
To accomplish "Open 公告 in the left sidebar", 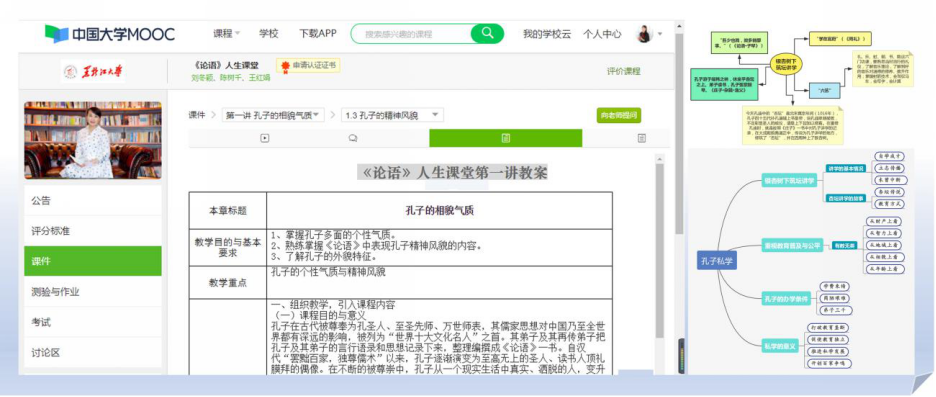I will pos(93,201).
